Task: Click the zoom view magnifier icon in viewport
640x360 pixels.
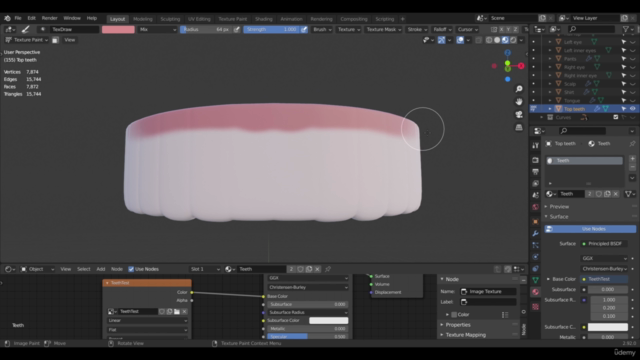Action: pyautogui.click(x=519, y=89)
